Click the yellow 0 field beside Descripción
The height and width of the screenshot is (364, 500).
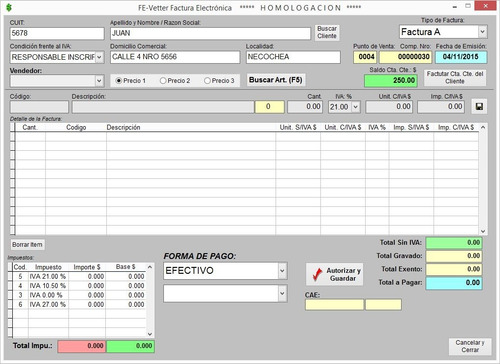[269, 107]
